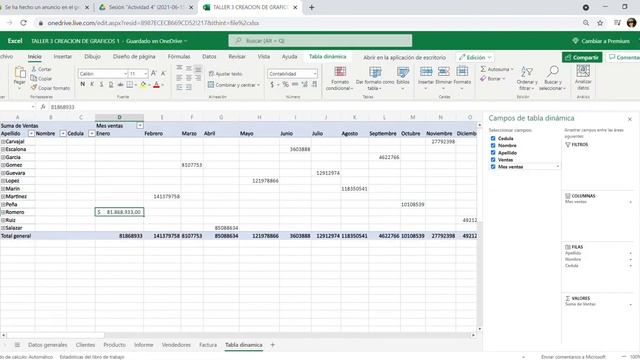Click Abrir en la aplicación de escritorio
The image size is (640, 360).
[404, 58]
